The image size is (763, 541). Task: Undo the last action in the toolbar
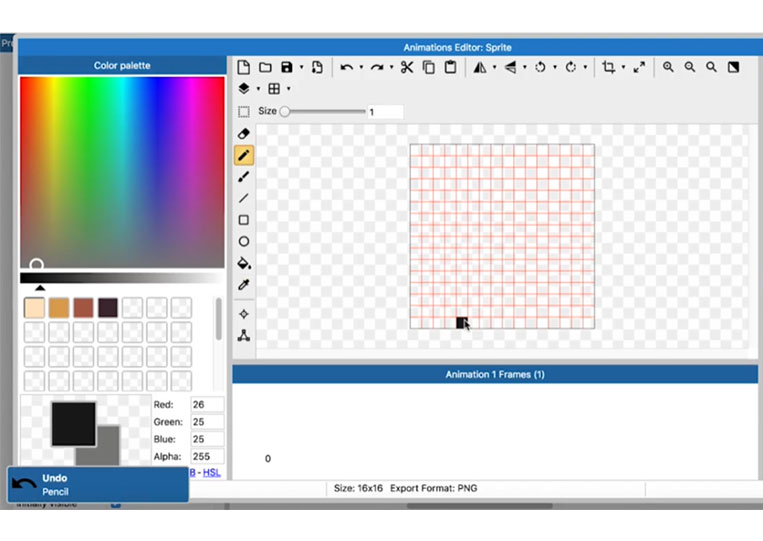click(x=346, y=67)
